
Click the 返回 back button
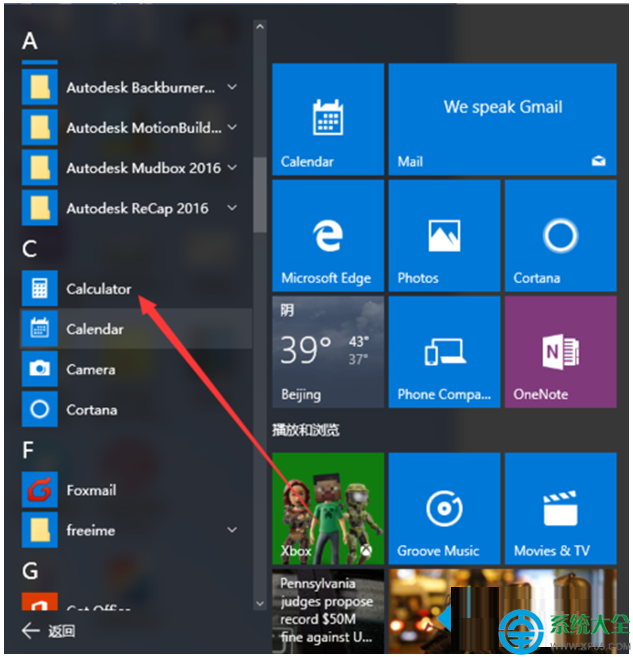[48, 631]
